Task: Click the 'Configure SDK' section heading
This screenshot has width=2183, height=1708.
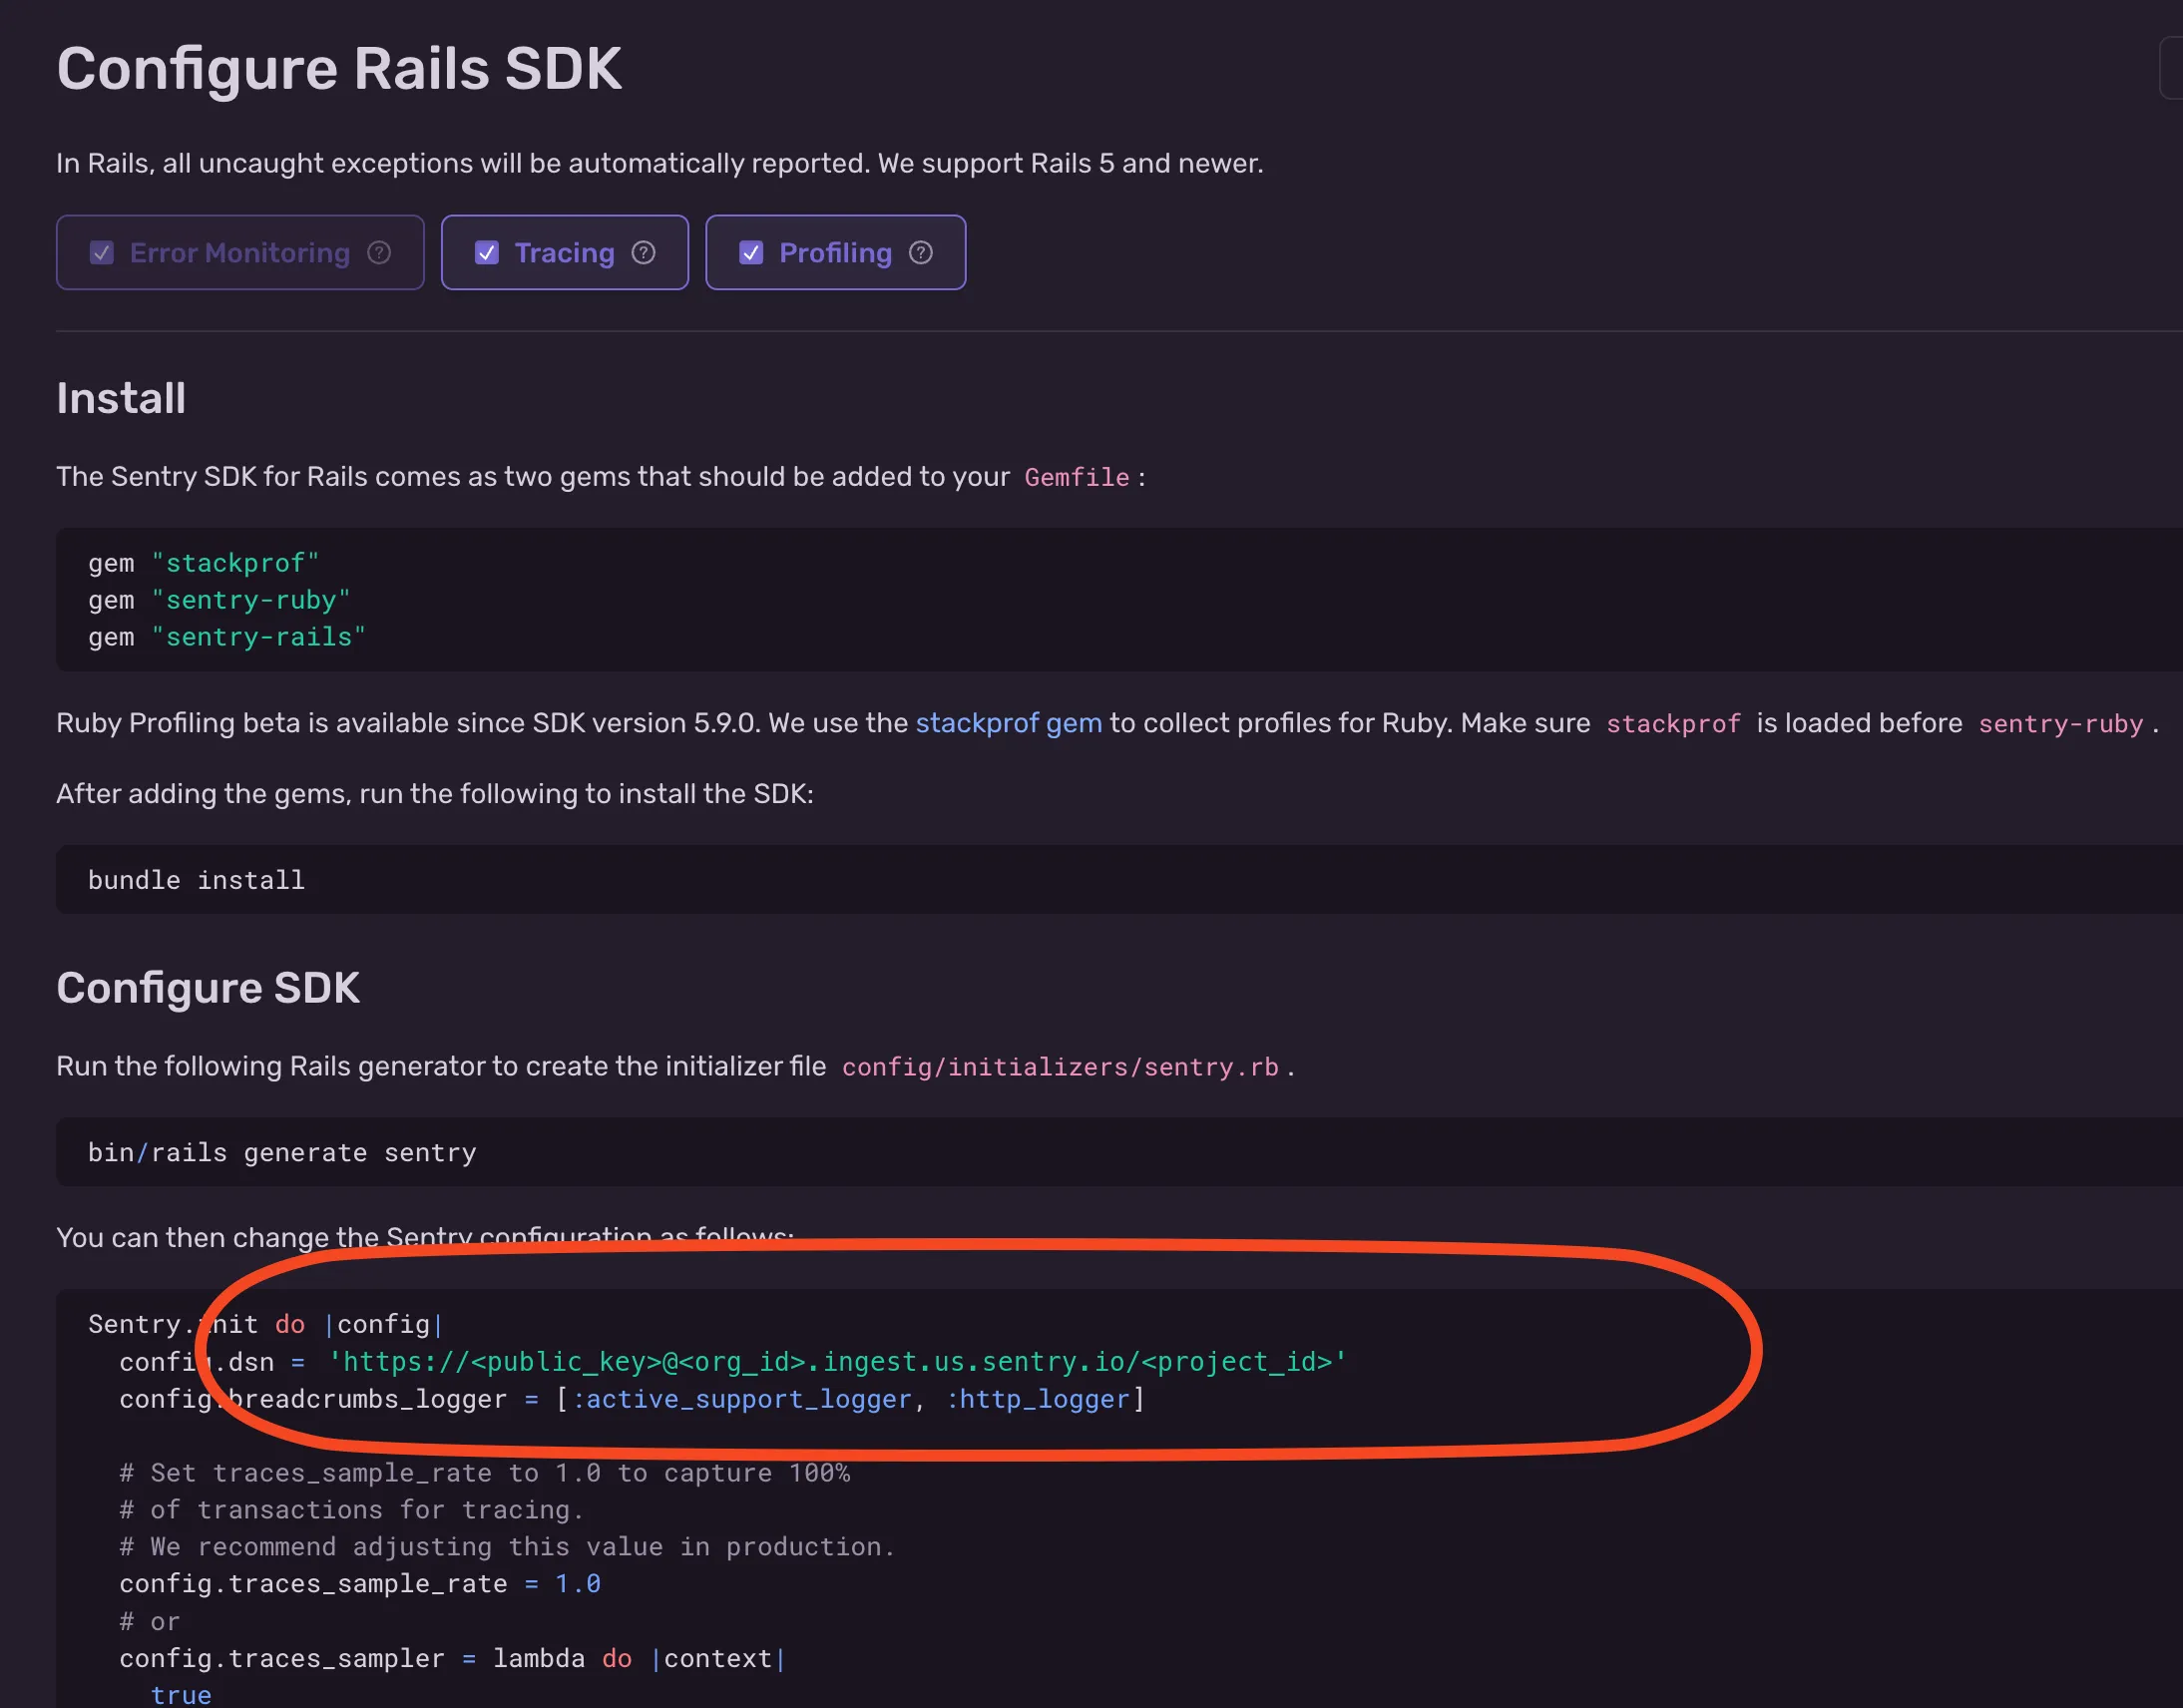Action: (x=208, y=988)
